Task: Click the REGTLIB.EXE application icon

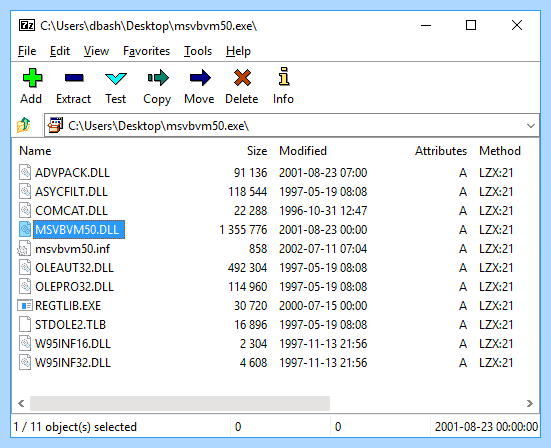Action: [x=25, y=305]
